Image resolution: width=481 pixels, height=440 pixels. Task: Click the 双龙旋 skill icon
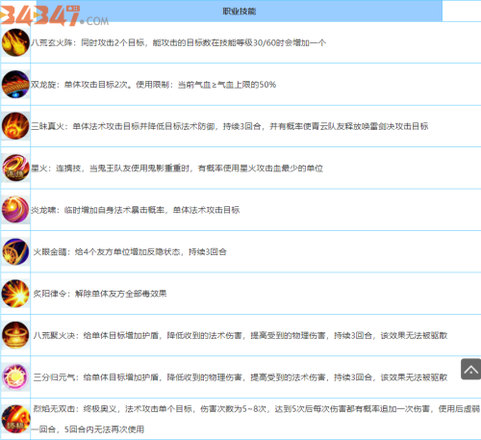click(x=15, y=84)
